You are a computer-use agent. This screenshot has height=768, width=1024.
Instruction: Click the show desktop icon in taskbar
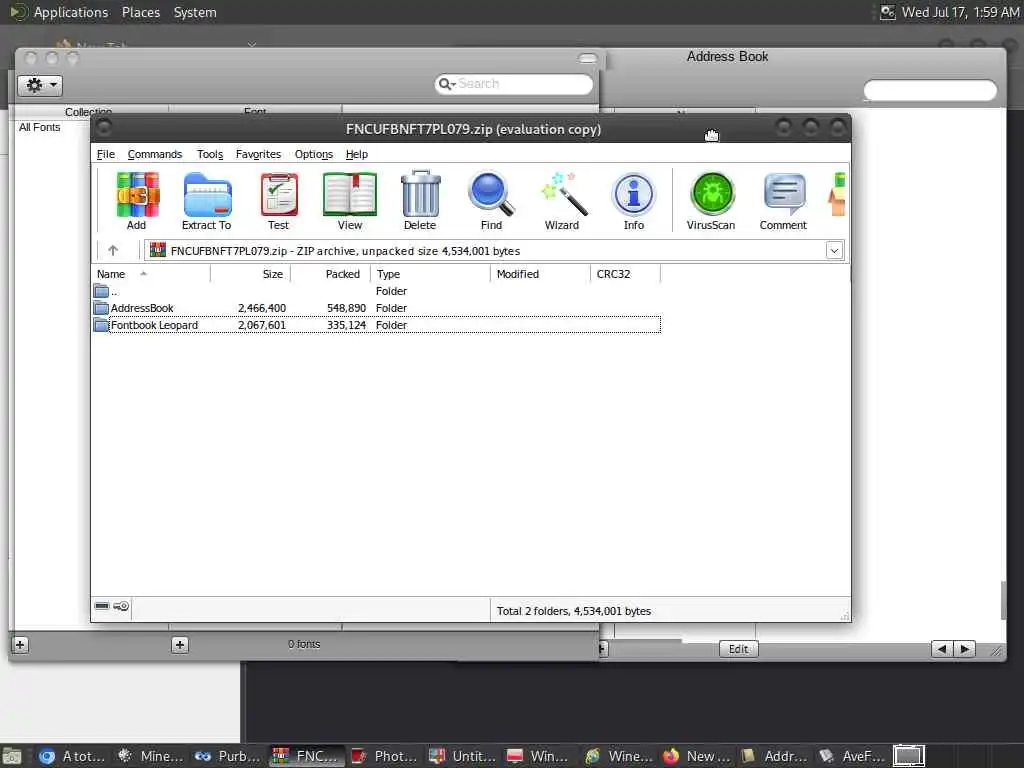click(x=12, y=756)
